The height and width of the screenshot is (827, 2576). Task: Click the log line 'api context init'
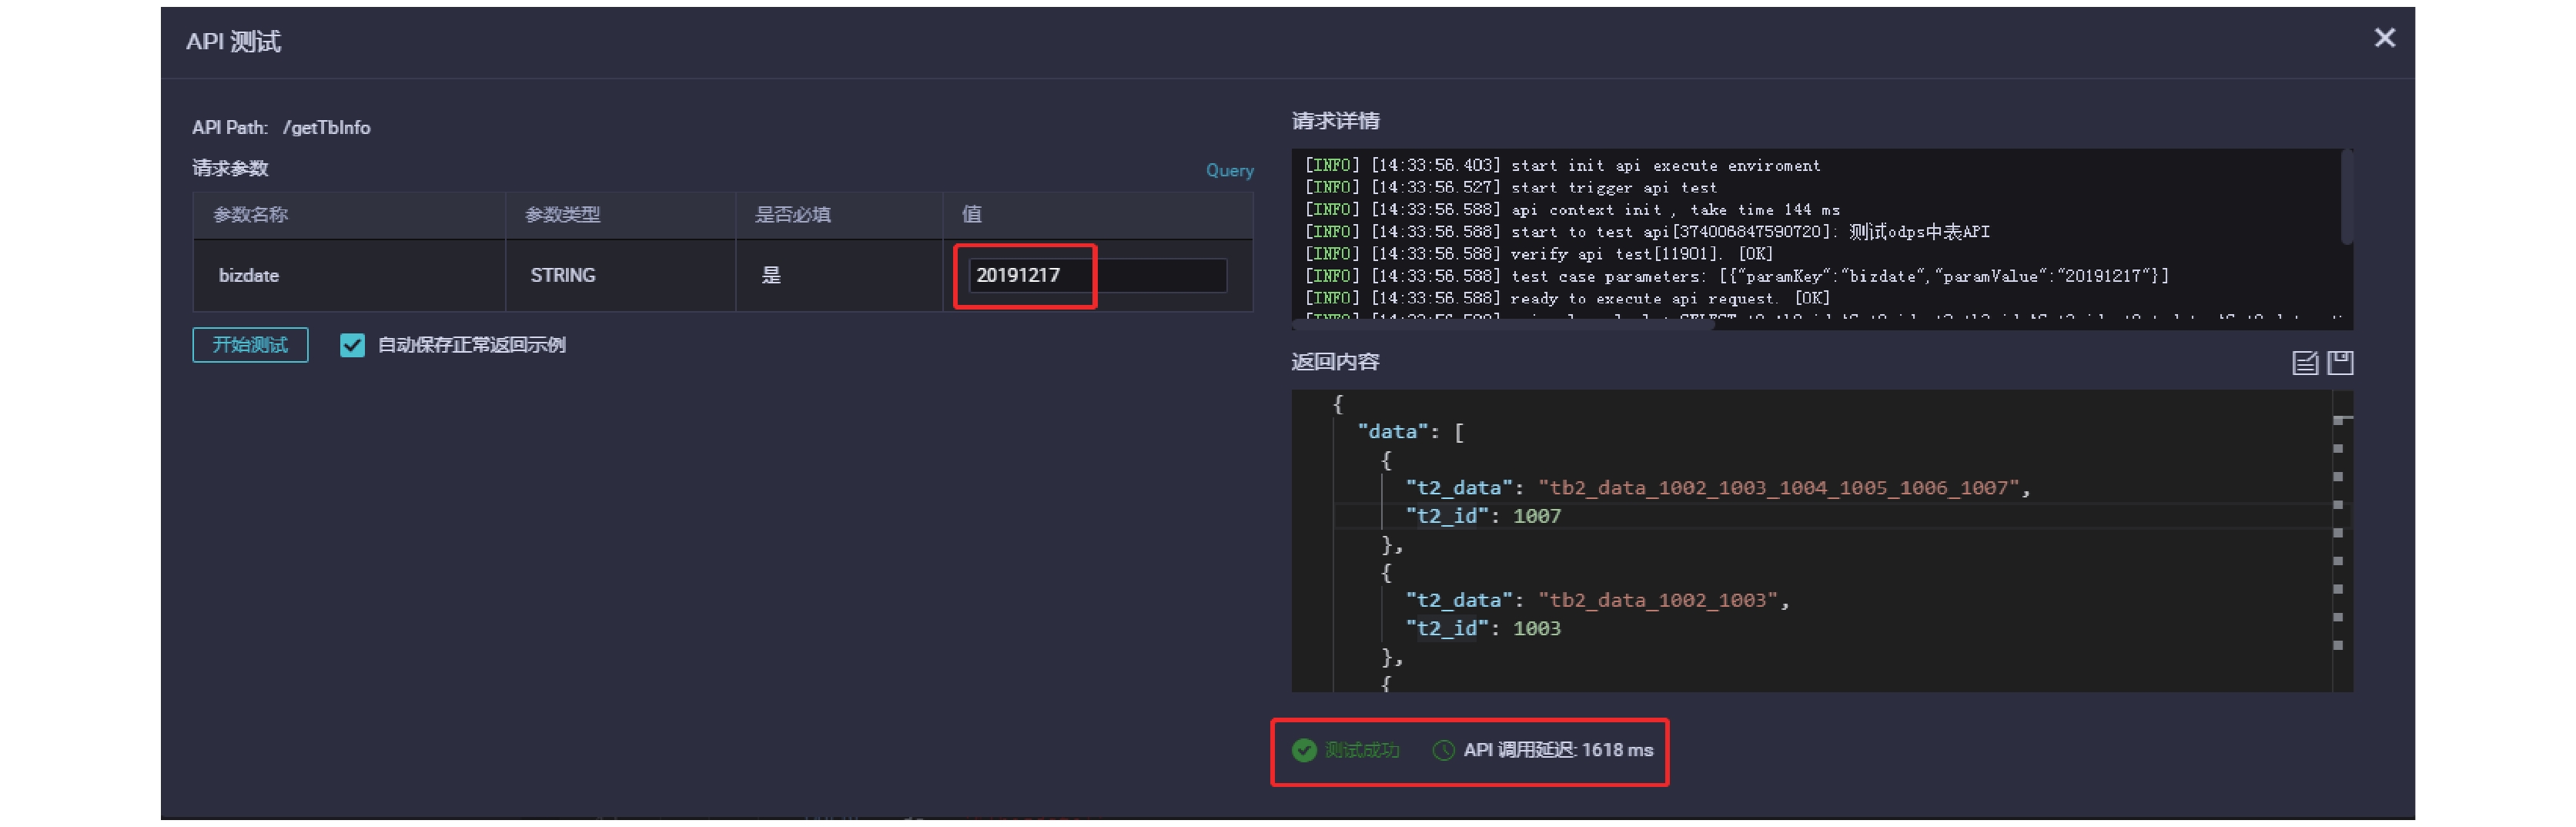[x=1572, y=210]
